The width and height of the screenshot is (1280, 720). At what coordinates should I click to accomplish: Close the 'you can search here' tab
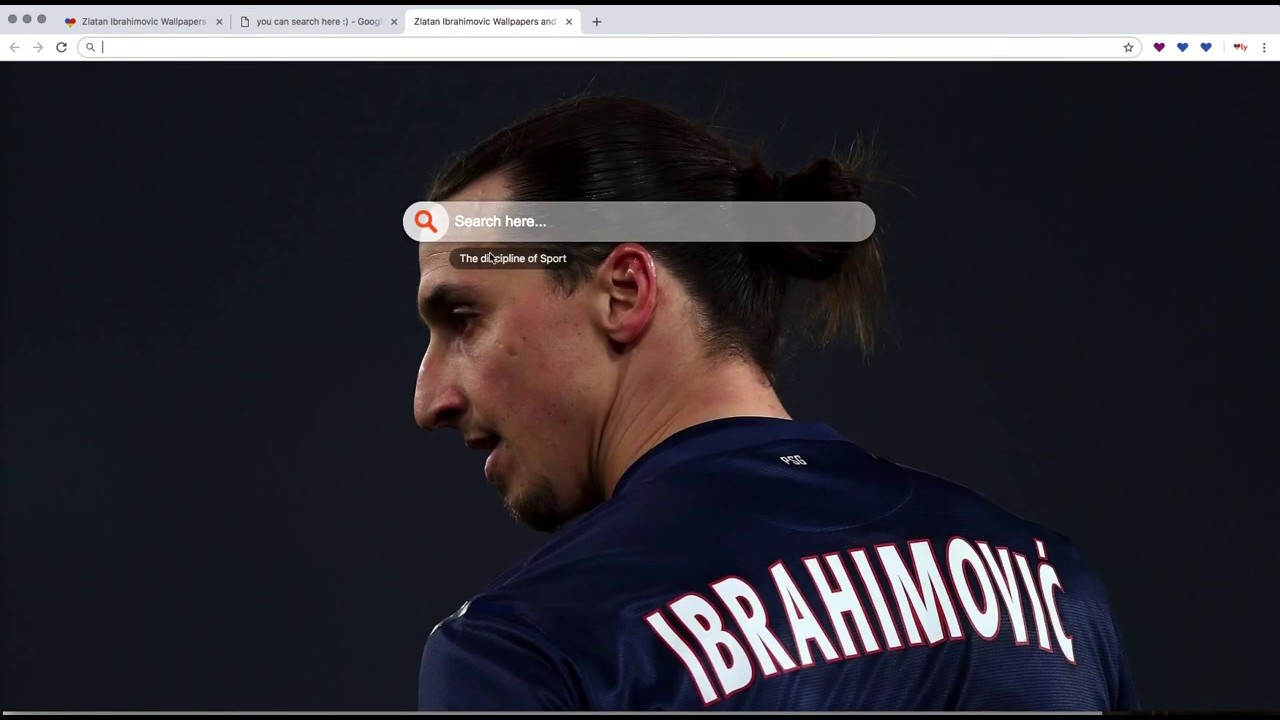[393, 21]
